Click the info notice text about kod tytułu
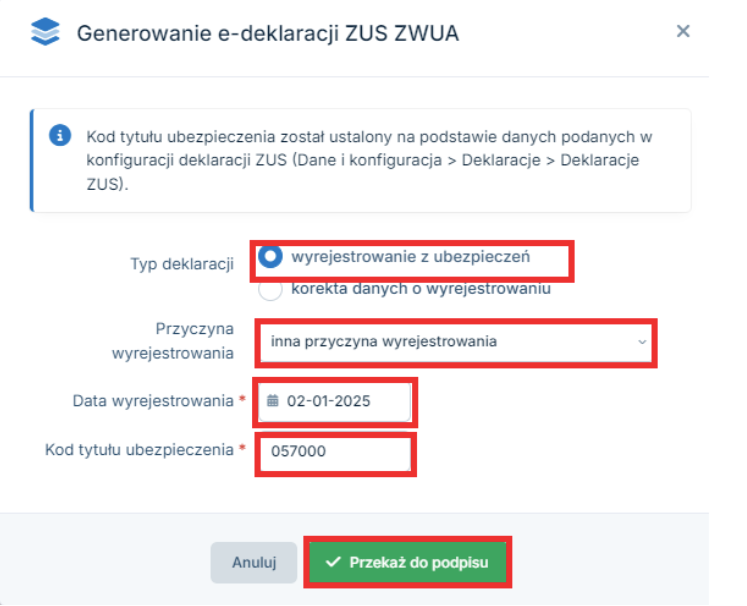The width and height of the screenshot is (747, 606). pyautogui.click(x=369, y=161)
